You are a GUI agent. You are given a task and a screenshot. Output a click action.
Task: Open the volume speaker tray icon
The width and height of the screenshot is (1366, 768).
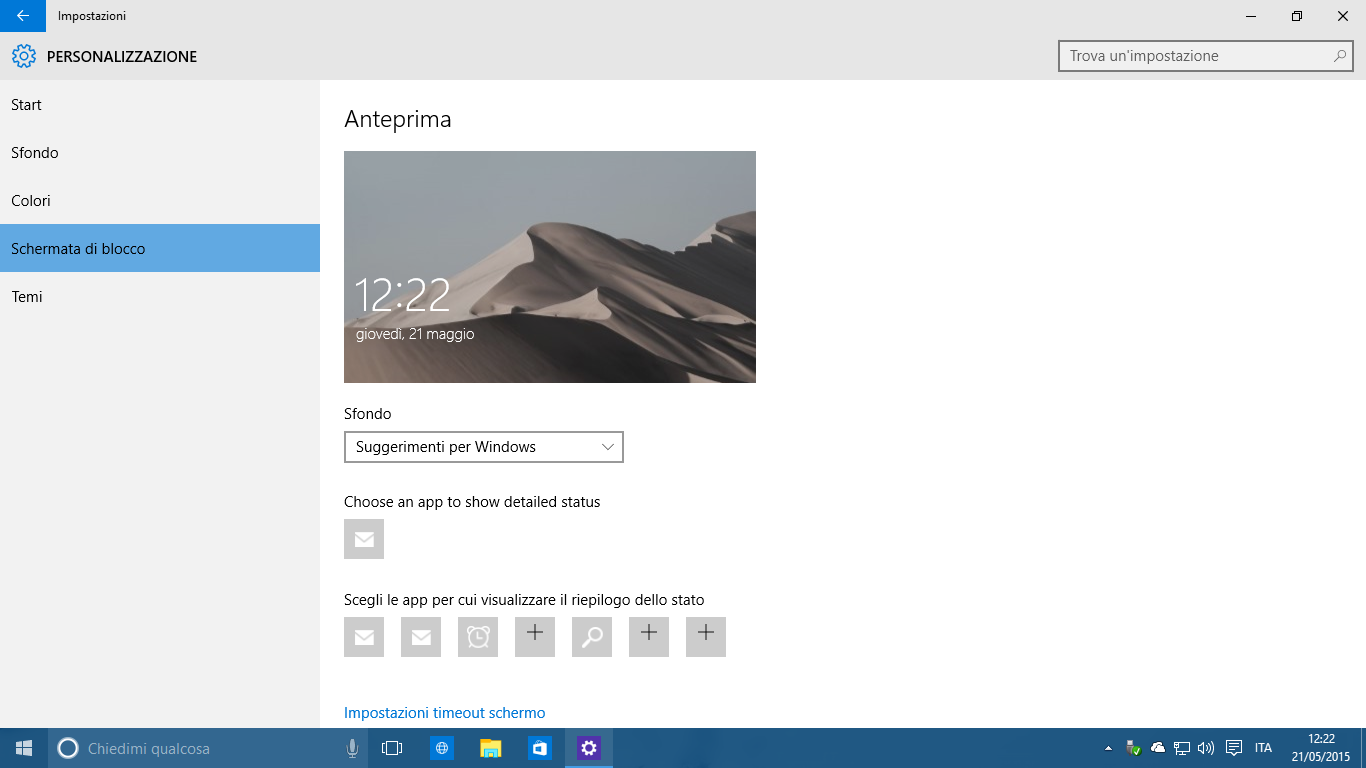tap(1206, 748)
